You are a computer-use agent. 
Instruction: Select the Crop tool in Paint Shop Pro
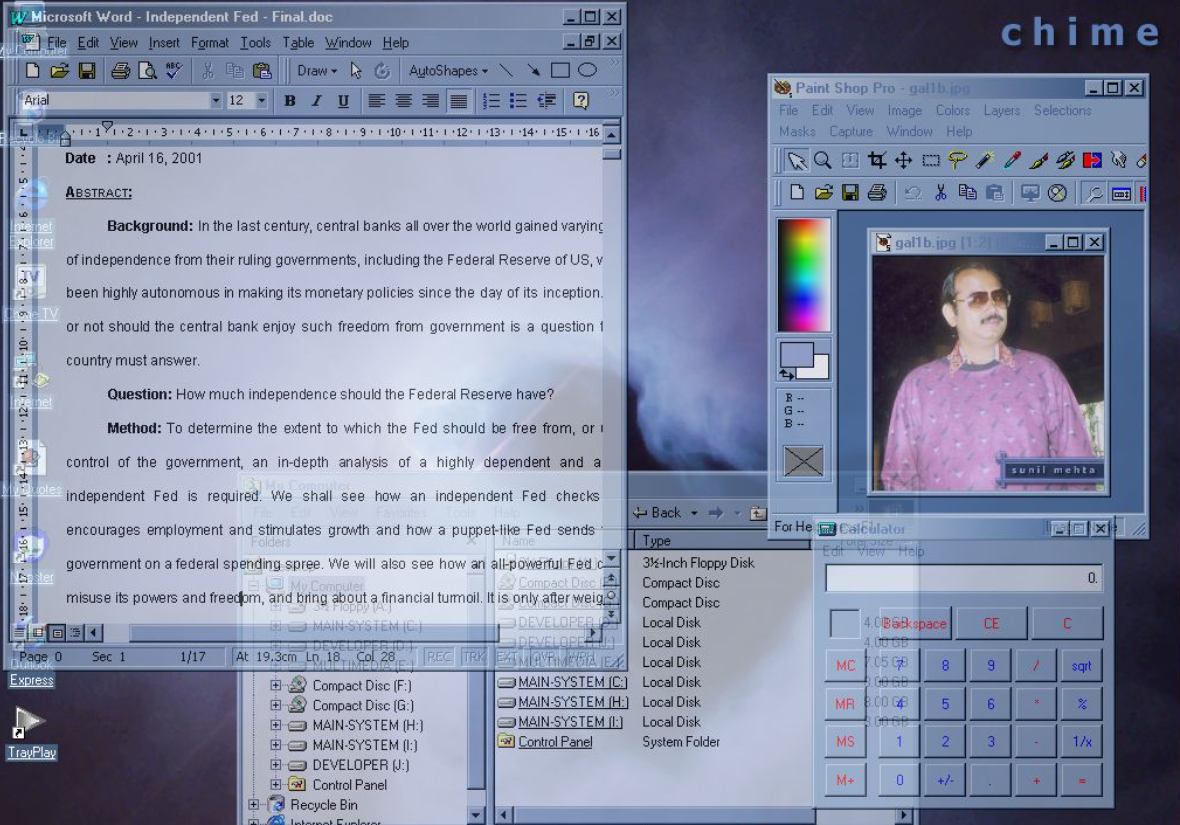[x=877, y=160]
